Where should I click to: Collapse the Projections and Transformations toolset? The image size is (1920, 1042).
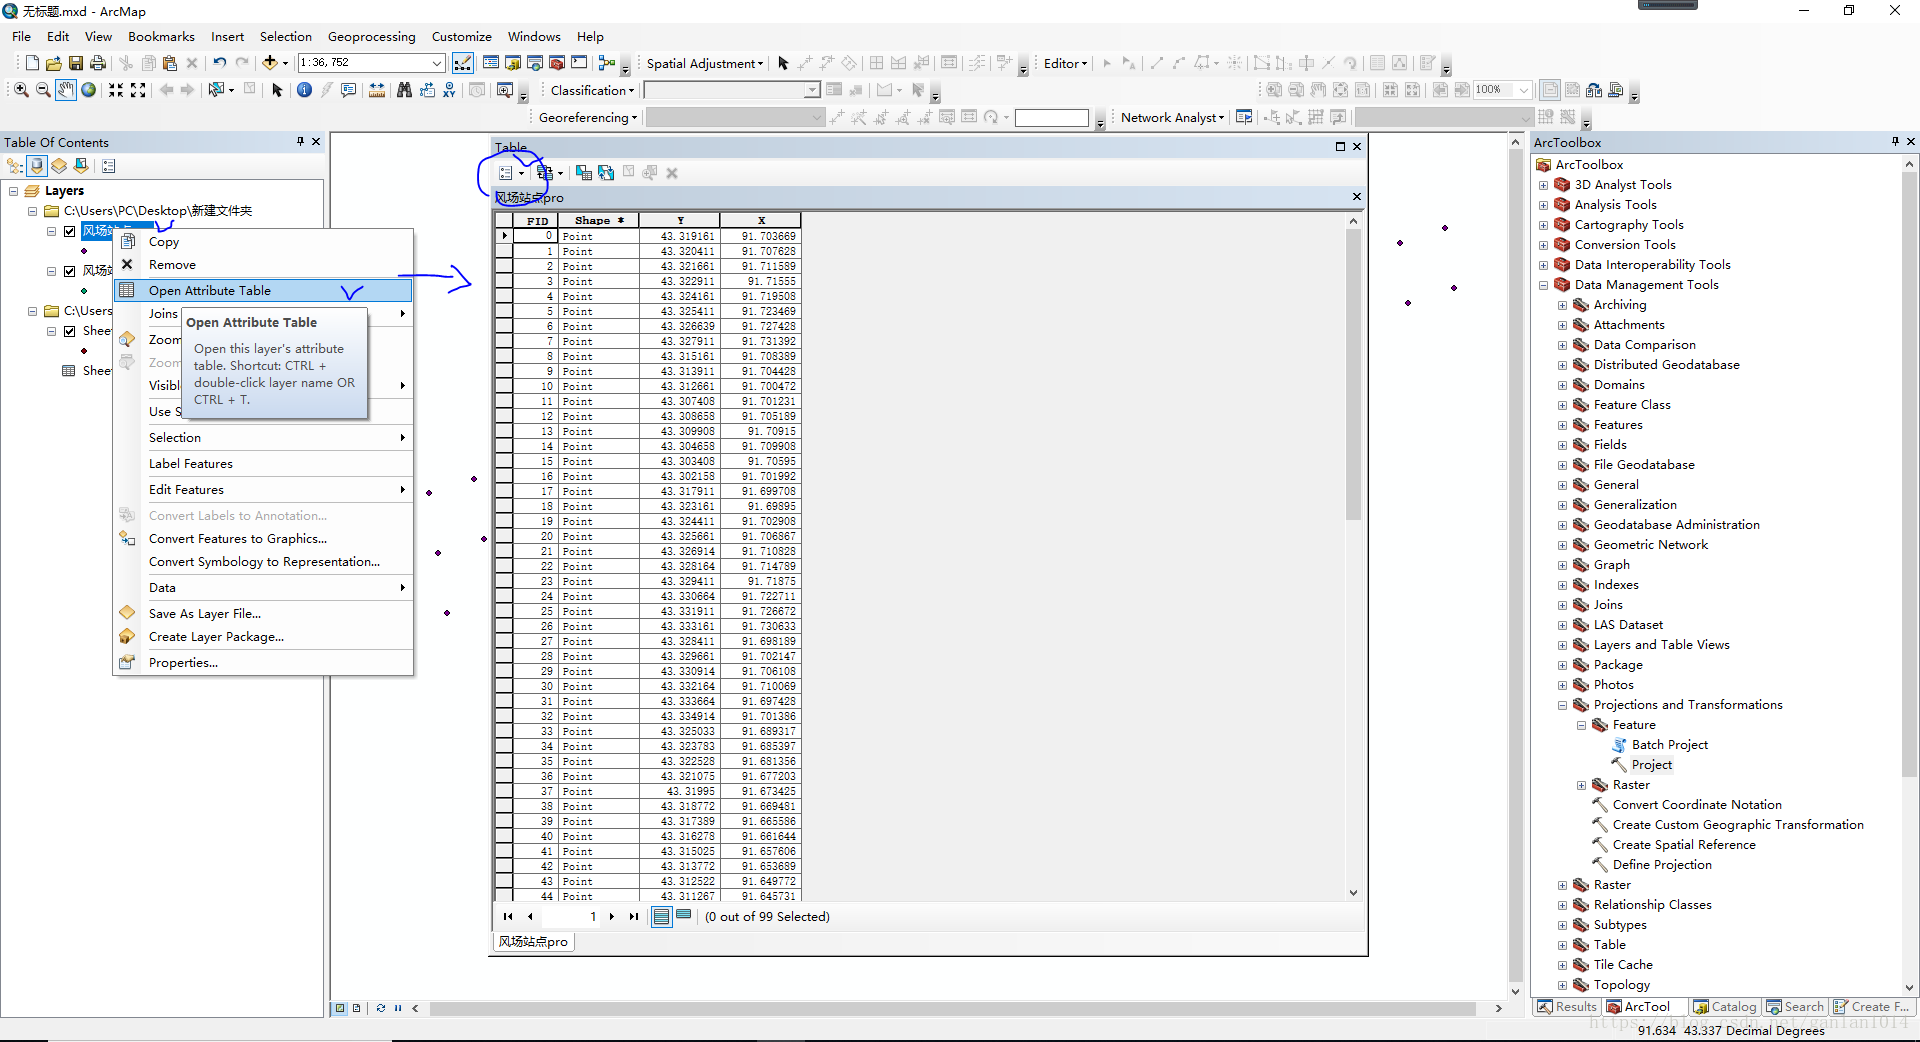(1562, 705)
